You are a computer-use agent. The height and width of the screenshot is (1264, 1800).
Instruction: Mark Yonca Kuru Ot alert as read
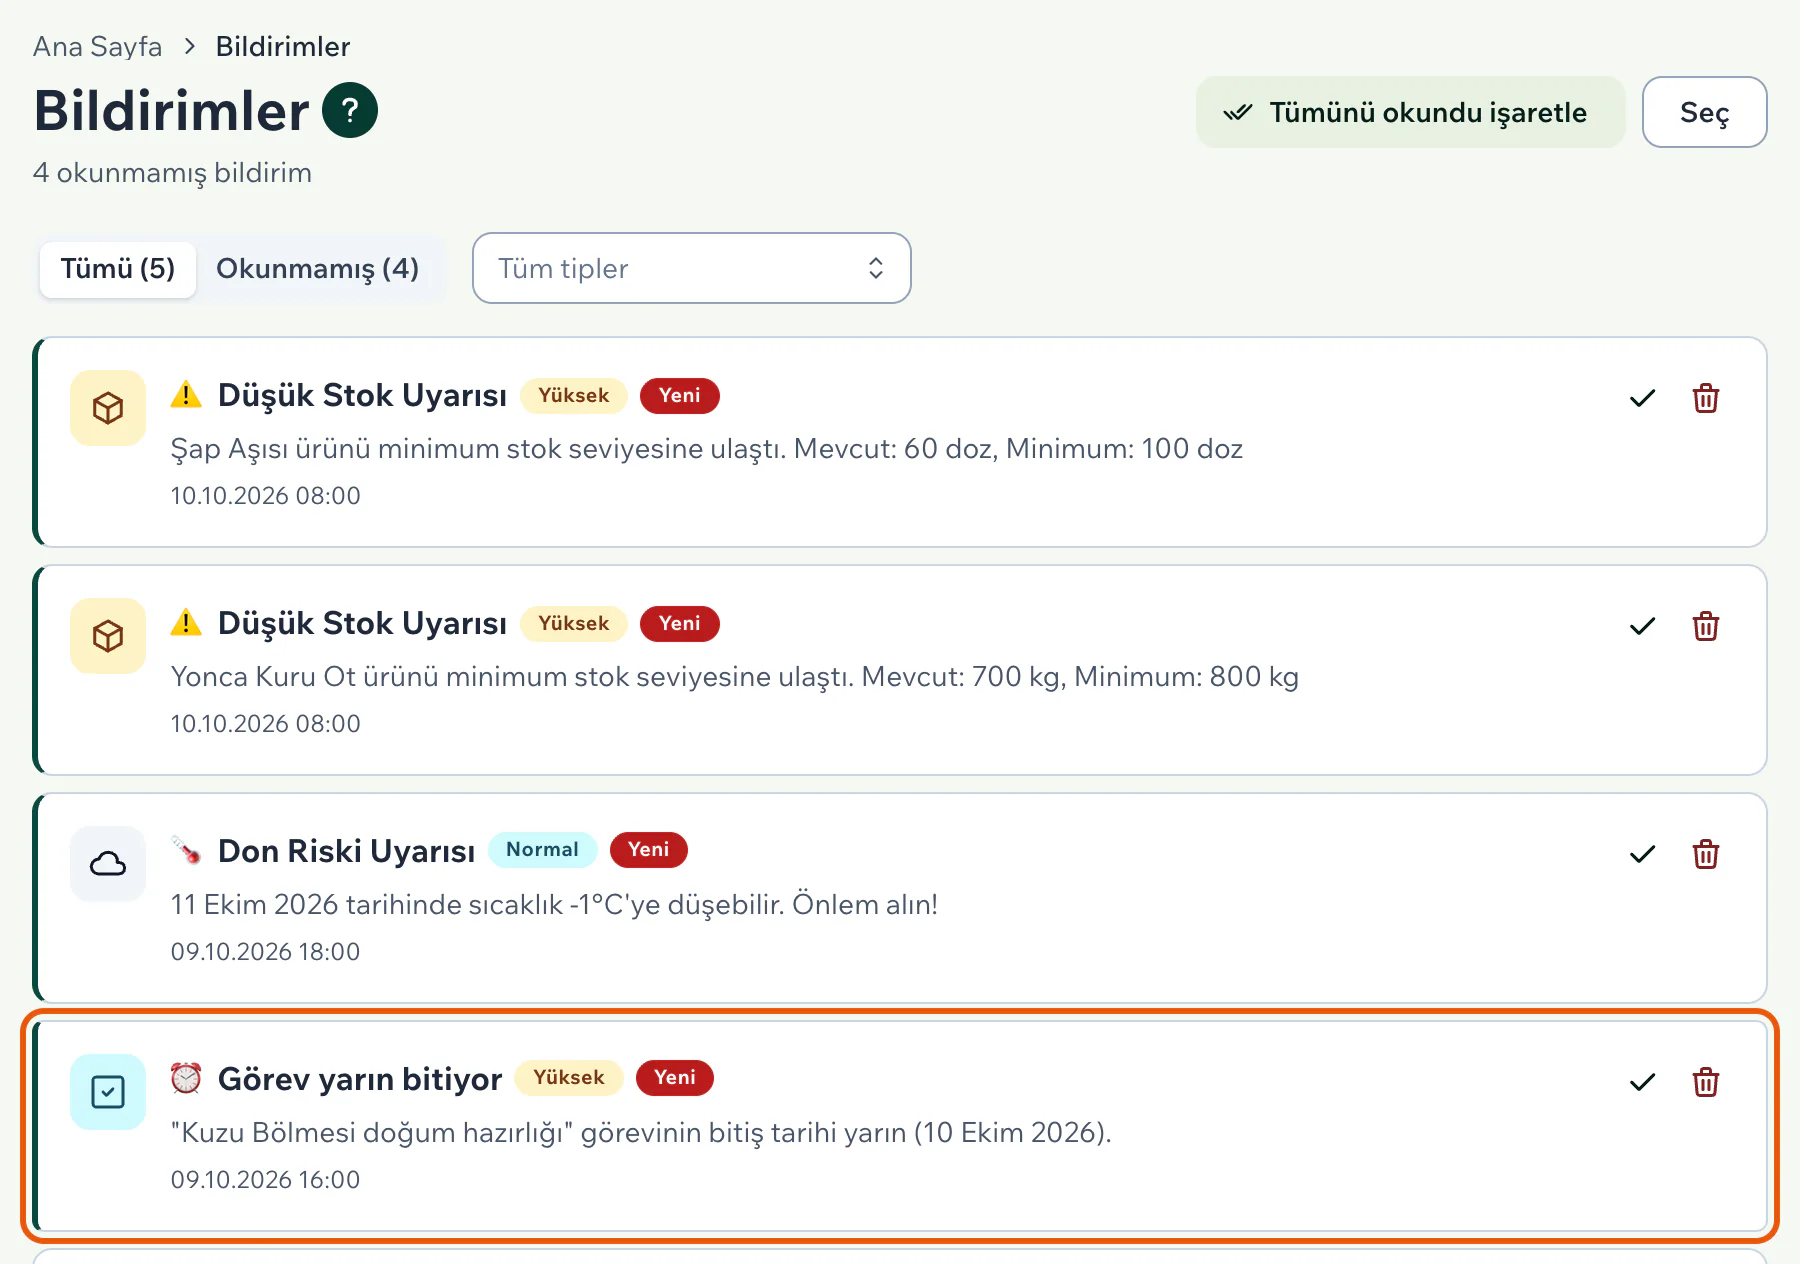[1642, 626]
